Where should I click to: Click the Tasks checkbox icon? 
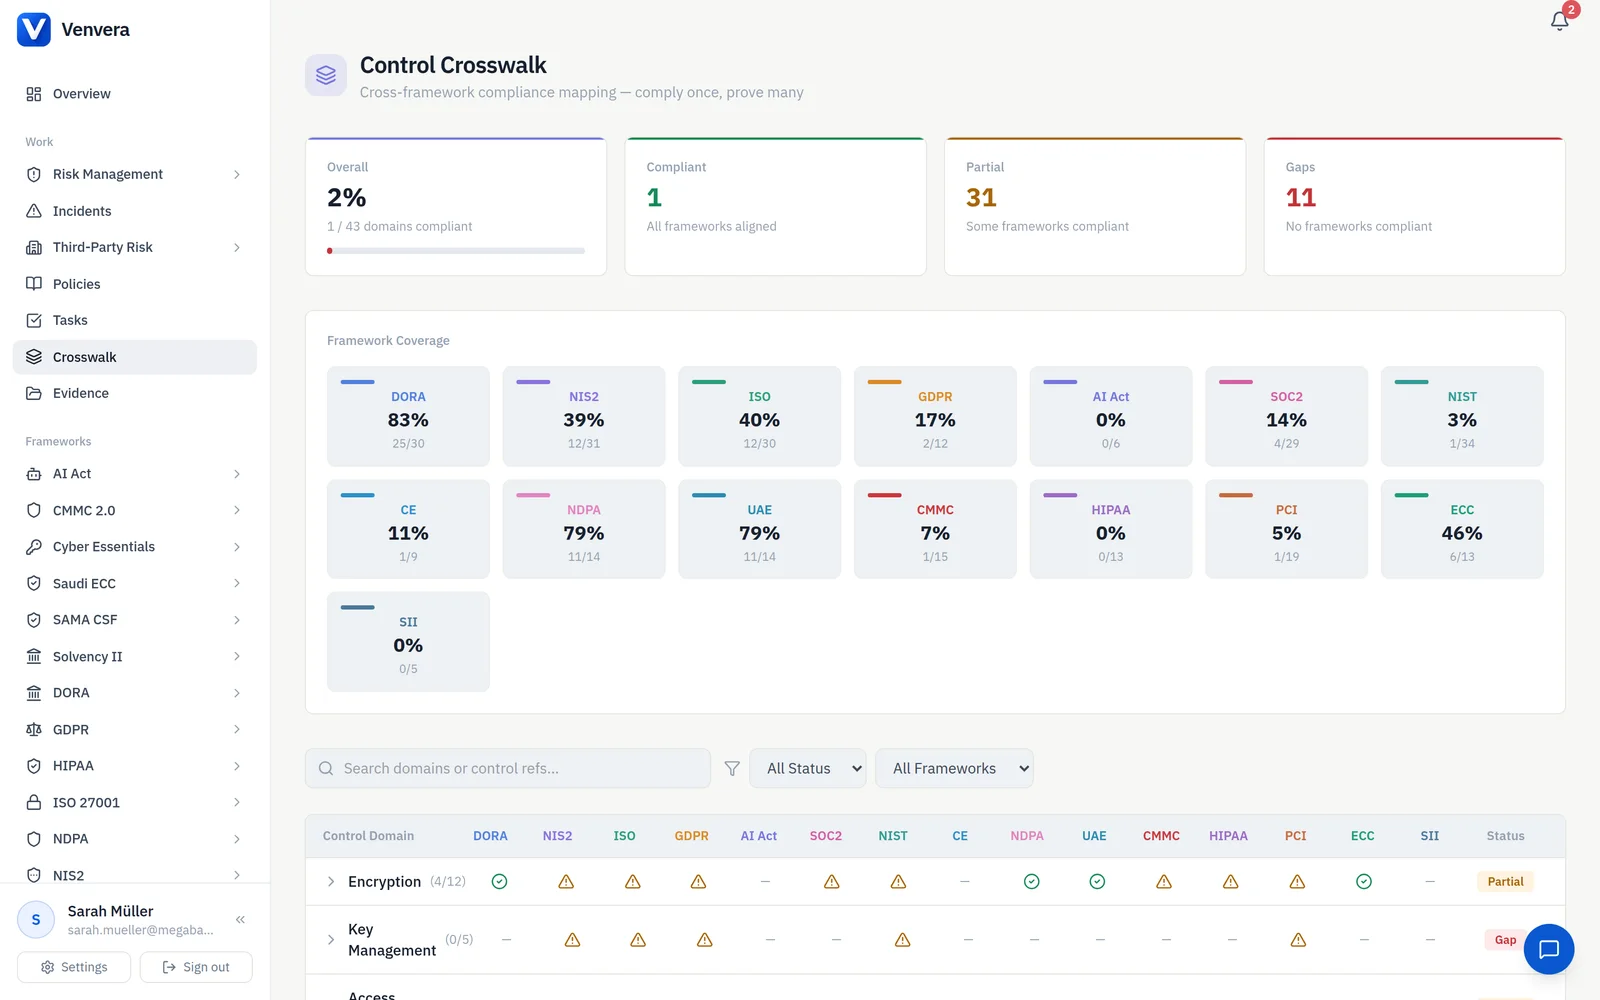[34, 320]
